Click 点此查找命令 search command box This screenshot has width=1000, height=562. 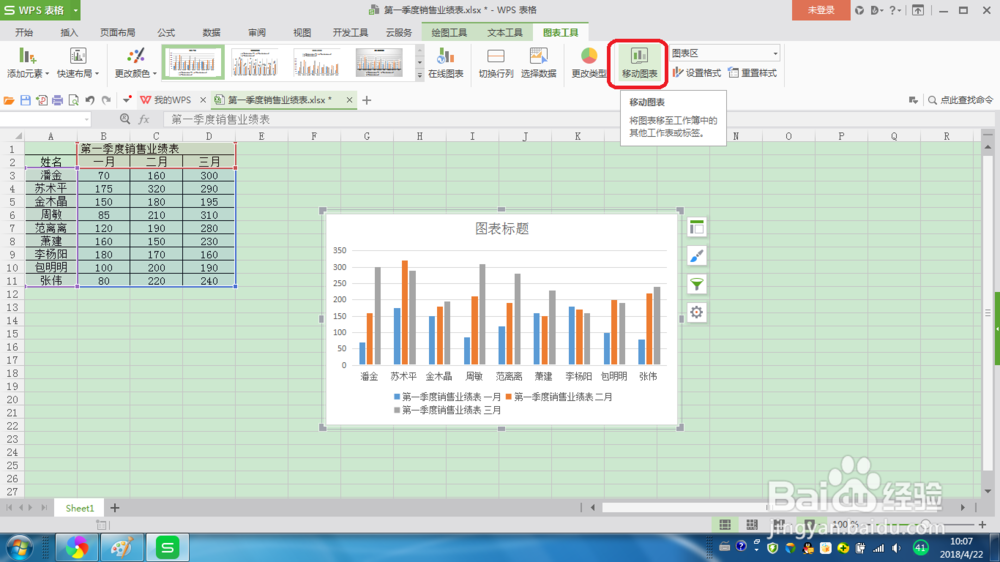coord(961,100)
